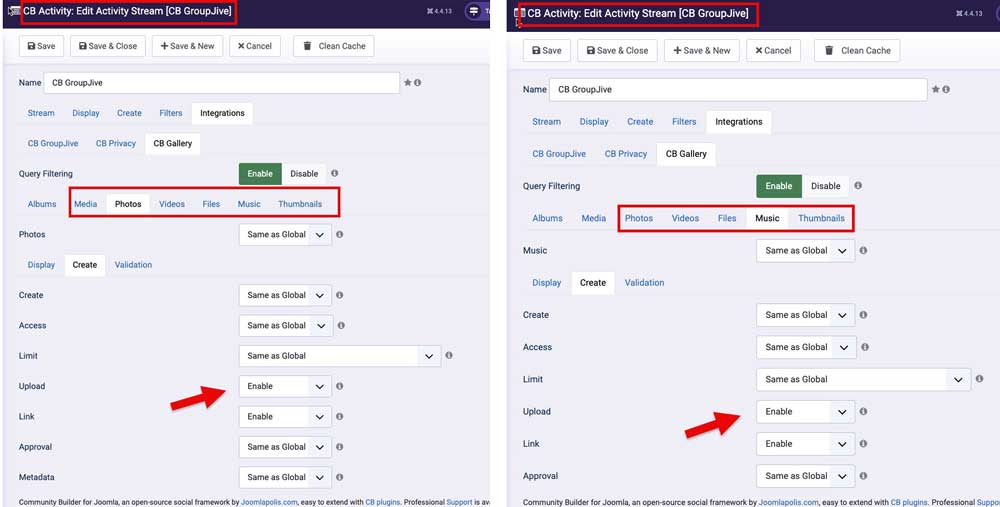This screenshot has width=1000, height=507.
Task: Enable Query Filtering in the Music screenshot
Action: tap(779, 186)
